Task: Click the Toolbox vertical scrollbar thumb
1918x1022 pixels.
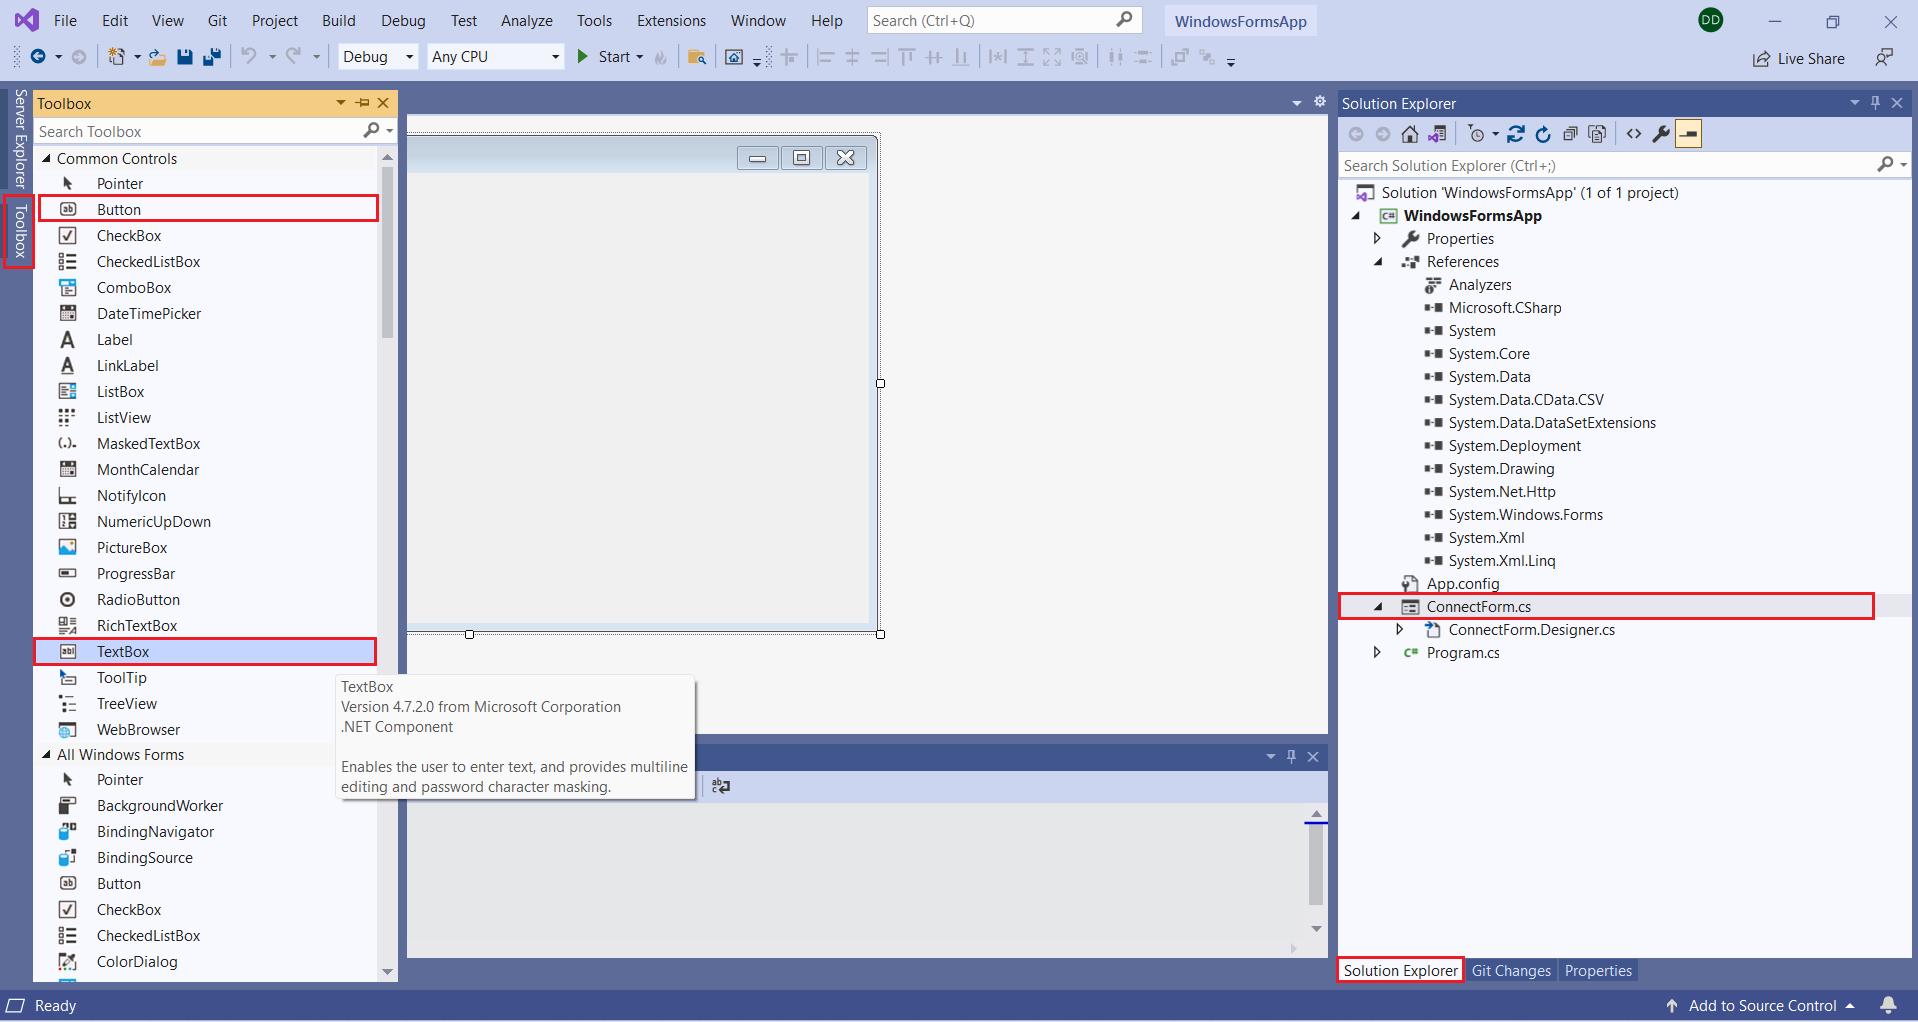Action: pos(387,250)
